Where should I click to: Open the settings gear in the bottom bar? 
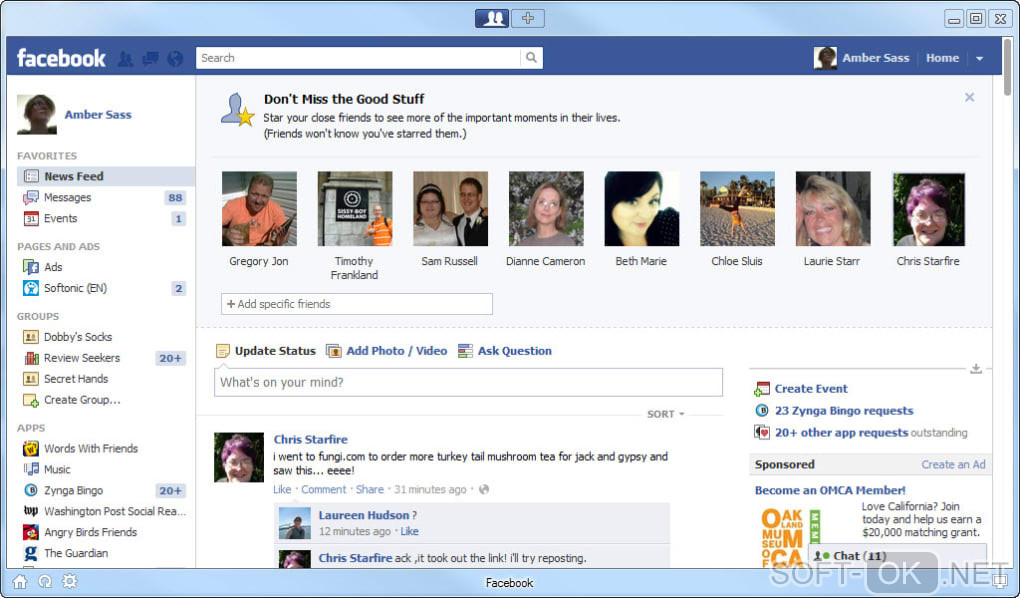point(70,581)
